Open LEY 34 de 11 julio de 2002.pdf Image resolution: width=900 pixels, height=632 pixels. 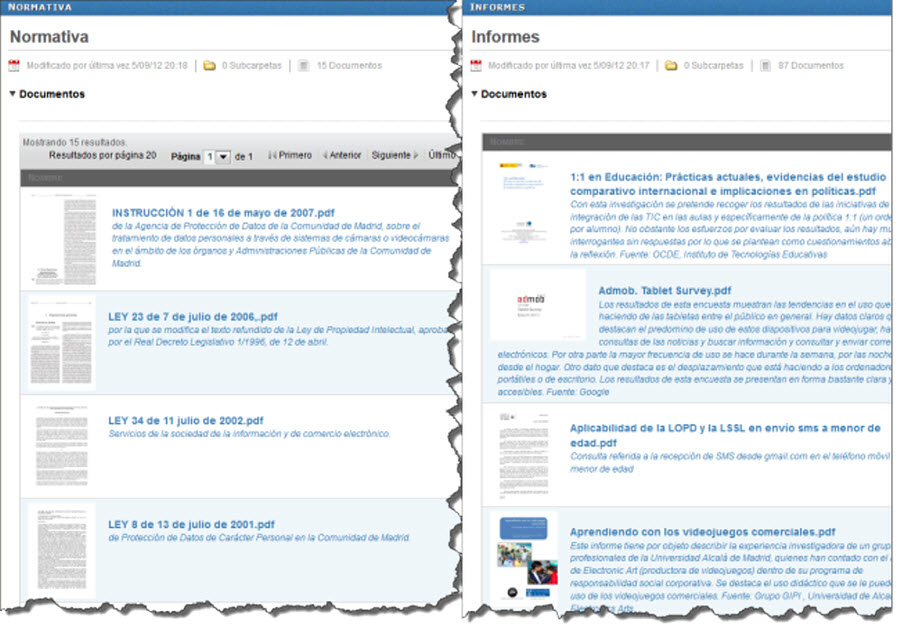[186, 421]
